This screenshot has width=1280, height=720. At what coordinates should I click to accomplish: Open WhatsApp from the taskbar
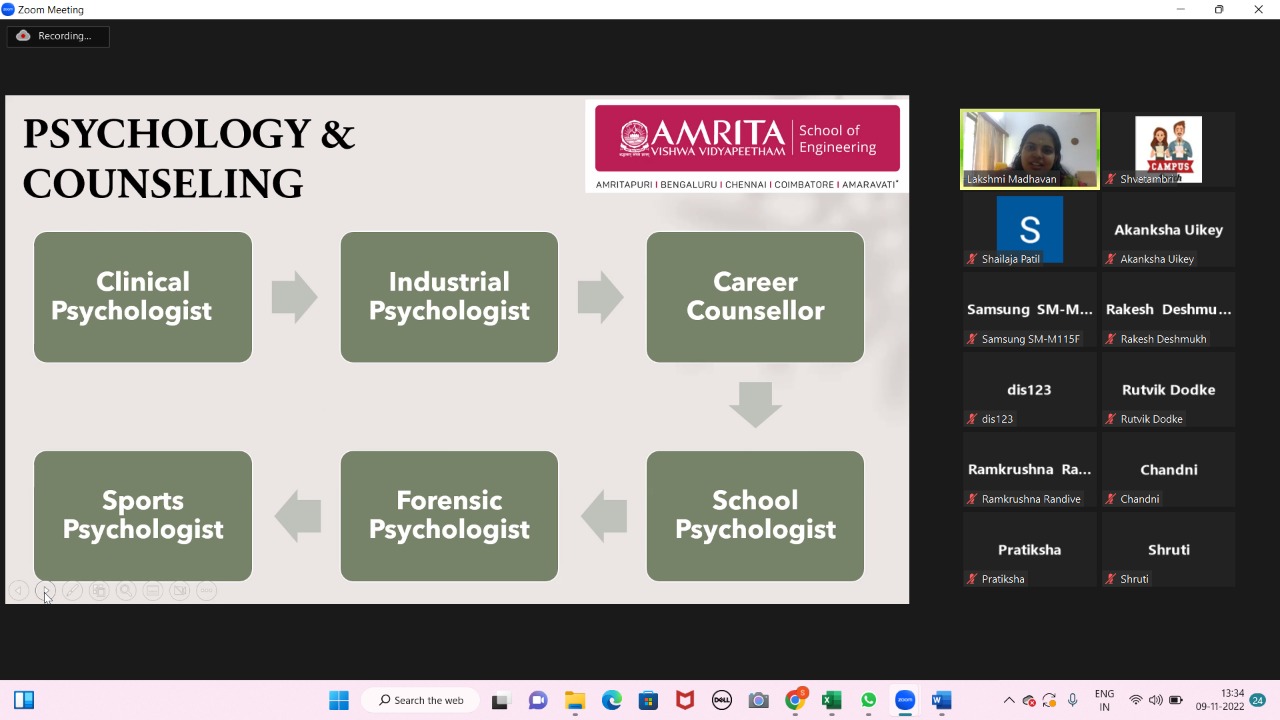pos(868,700)
